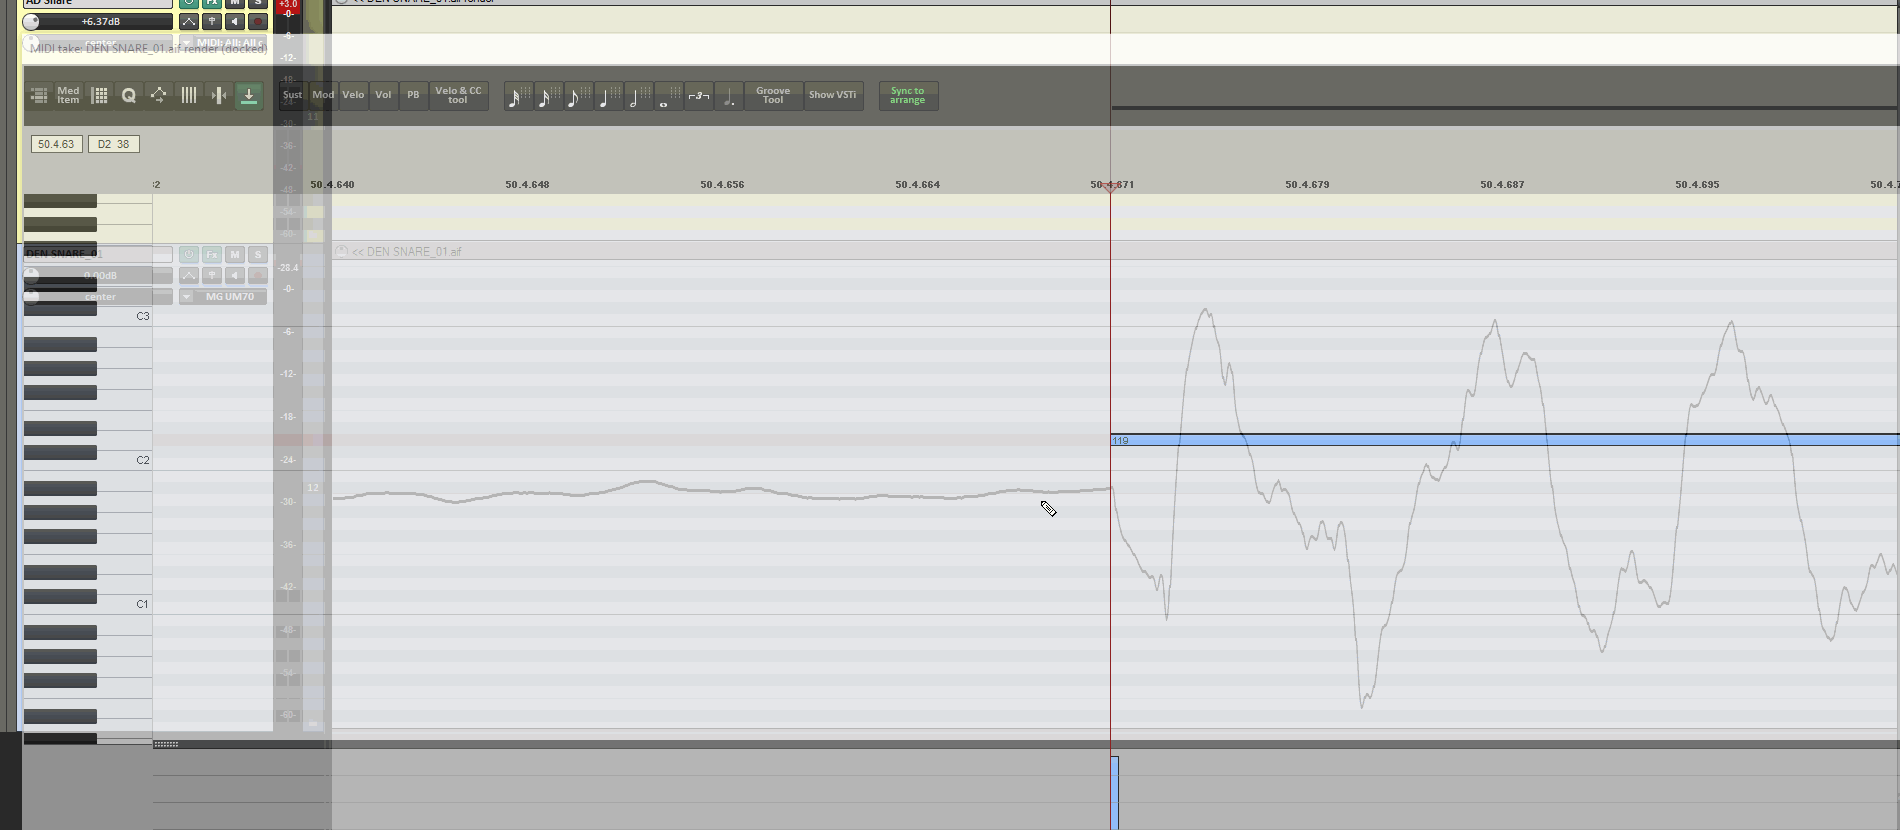This screenshot has height=830, width=1900.
Task: Click ruler position 50.4.695
Action: (x=1697, y=185)
